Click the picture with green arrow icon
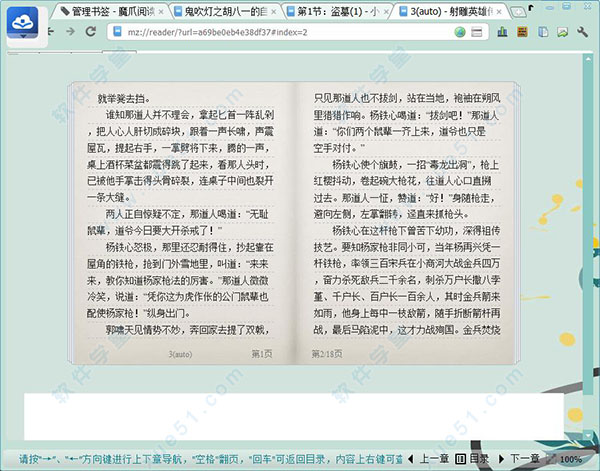Image resolution: width=600 pixels, height=471 pixels. [x=562, y=33]
